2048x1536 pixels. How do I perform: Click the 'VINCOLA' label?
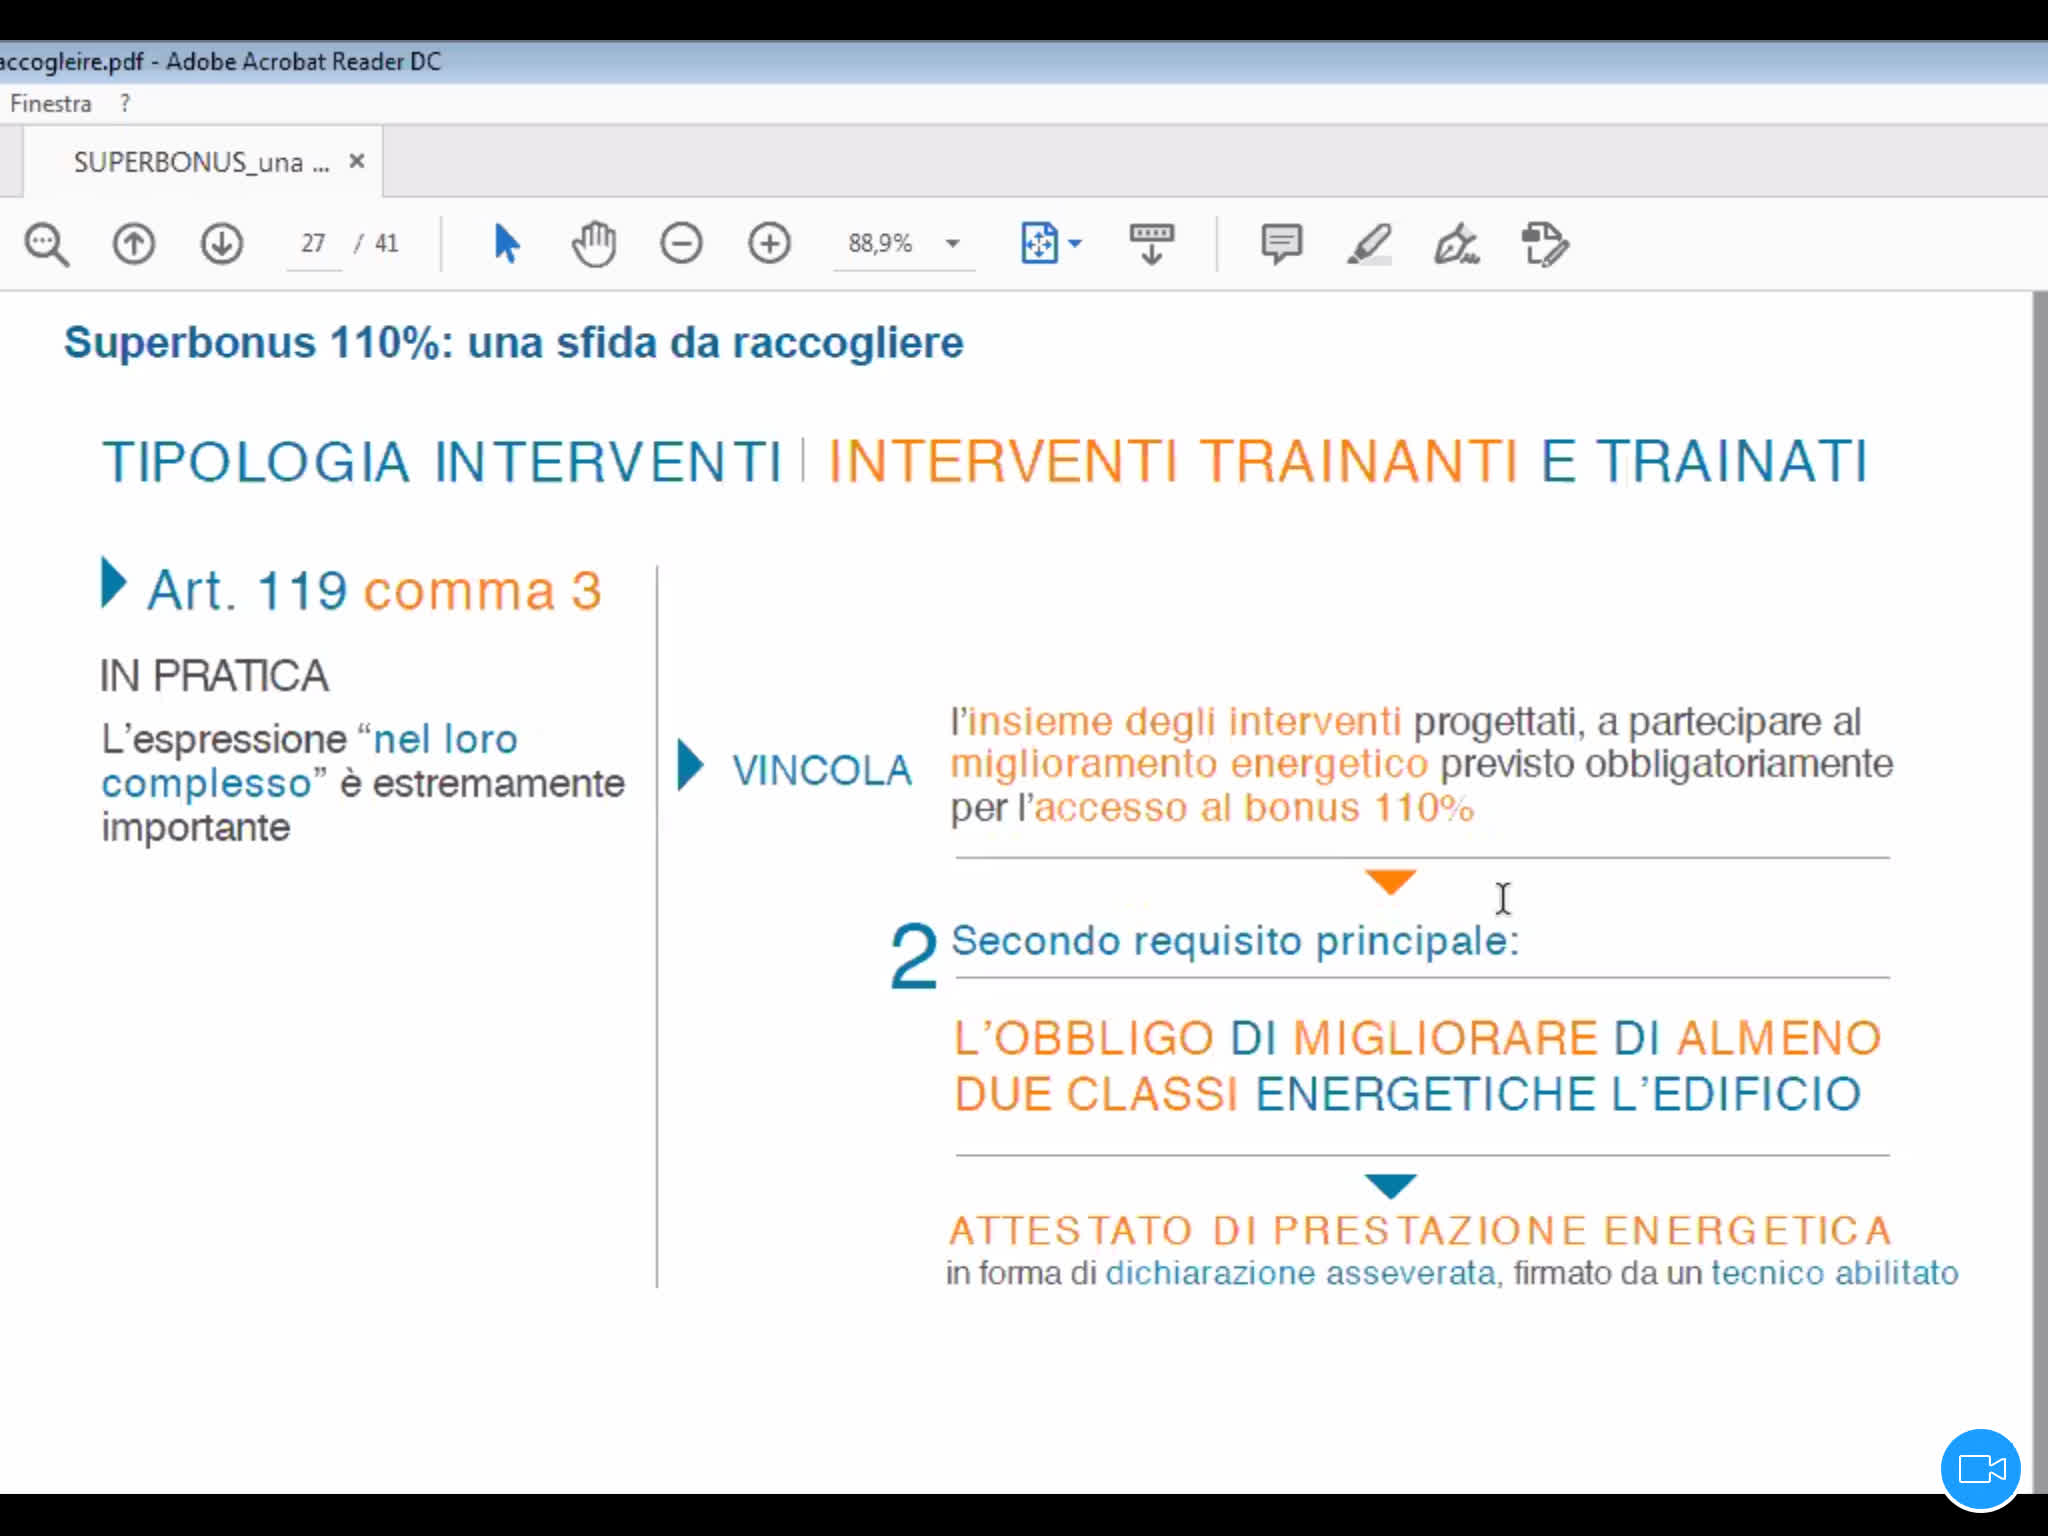[822, 771]
